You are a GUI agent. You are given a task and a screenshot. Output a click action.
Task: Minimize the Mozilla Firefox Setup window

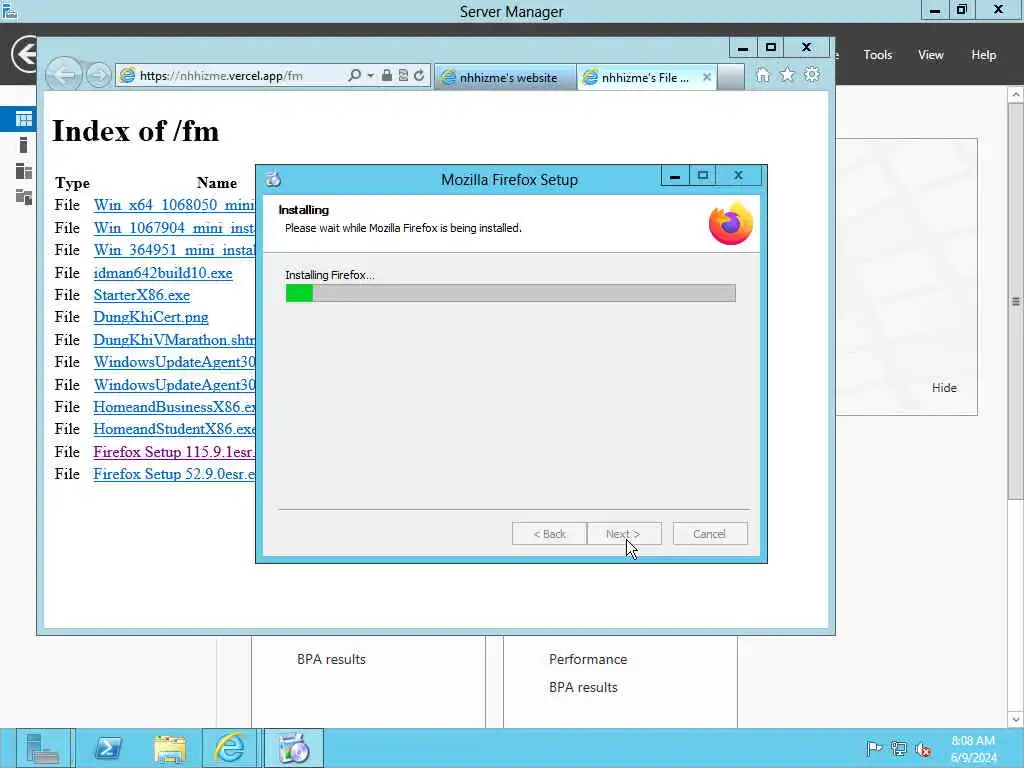click(675, 176)
